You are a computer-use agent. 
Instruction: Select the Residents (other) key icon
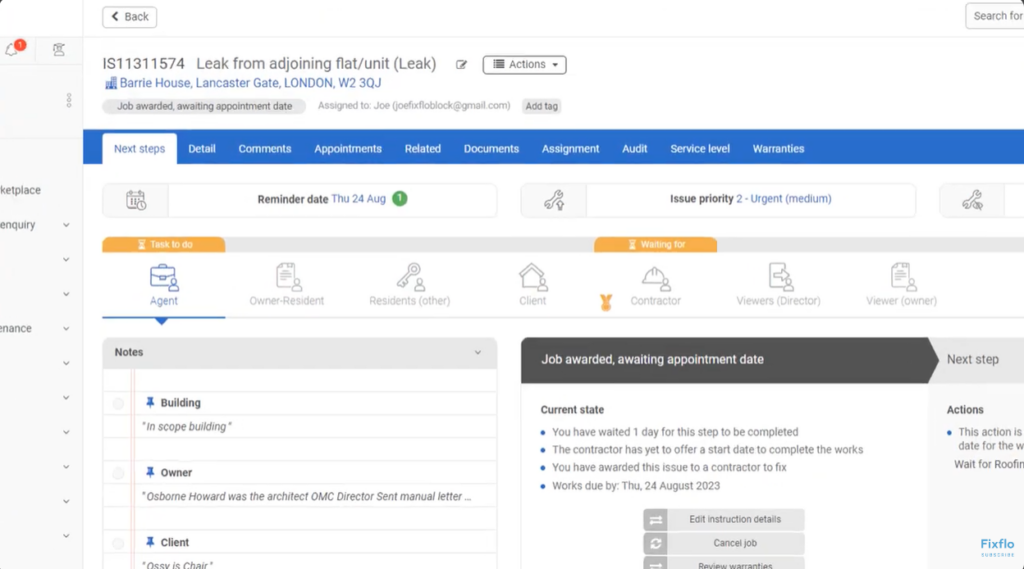[409, 278]
